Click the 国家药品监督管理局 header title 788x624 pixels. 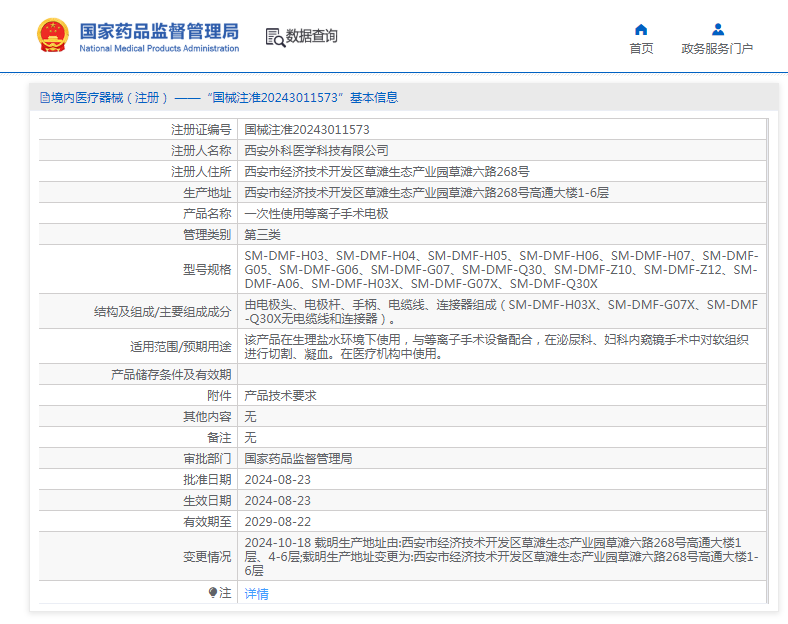(x=159, y=29)
